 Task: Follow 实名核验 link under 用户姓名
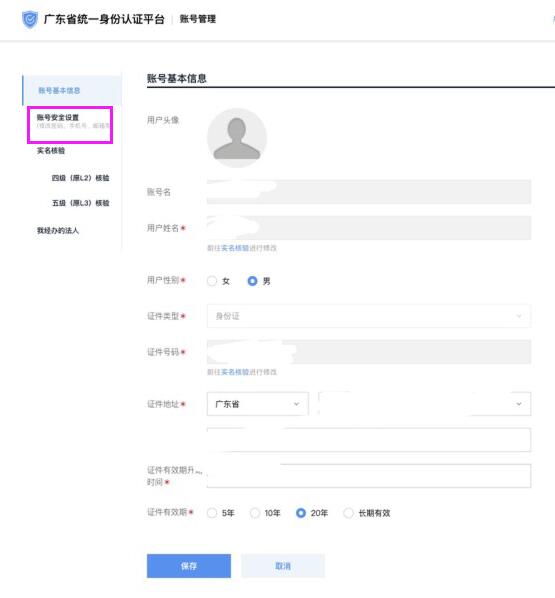click(235, 248)
